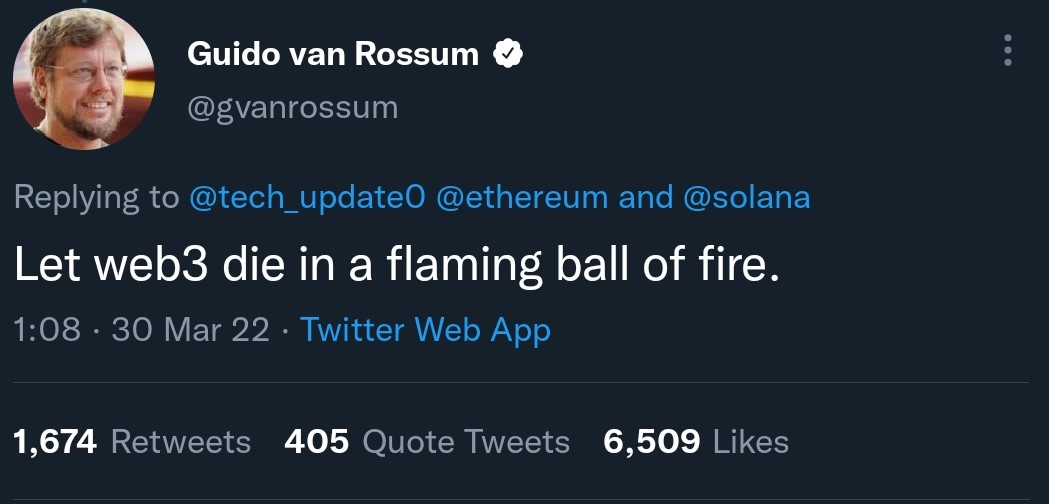
Task: Open the 'Retweets' label
Action: (x=180, y=441)
